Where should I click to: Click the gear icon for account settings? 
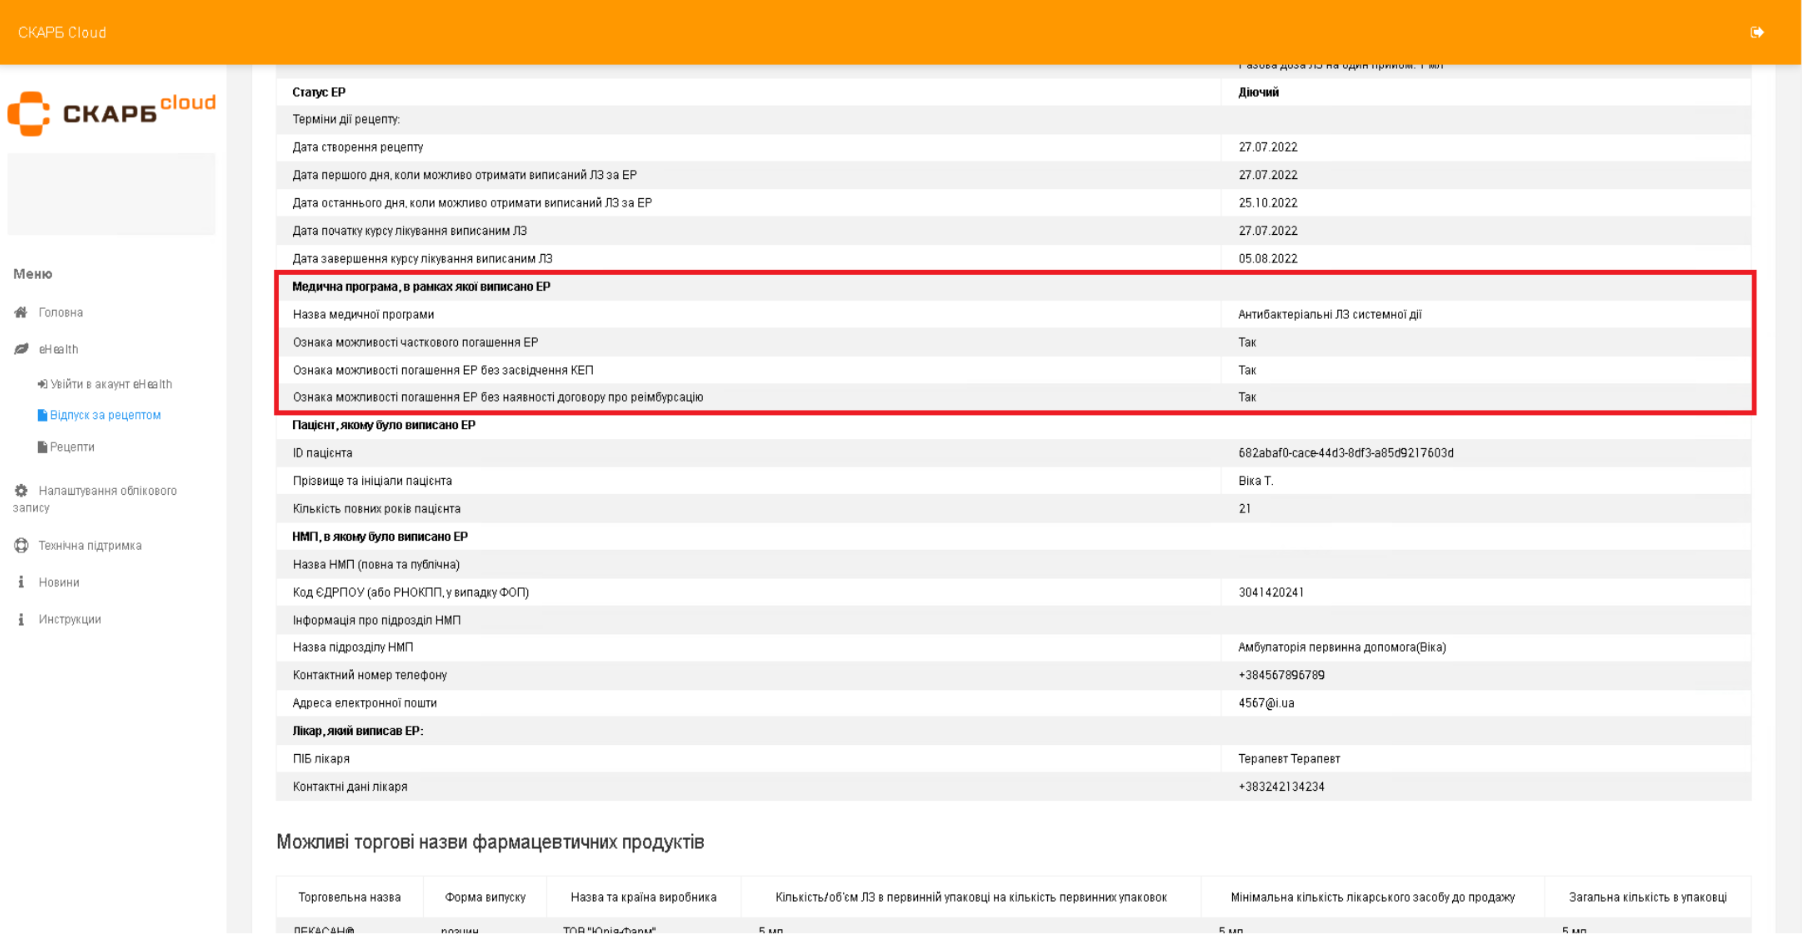click(x=21, y=491)
